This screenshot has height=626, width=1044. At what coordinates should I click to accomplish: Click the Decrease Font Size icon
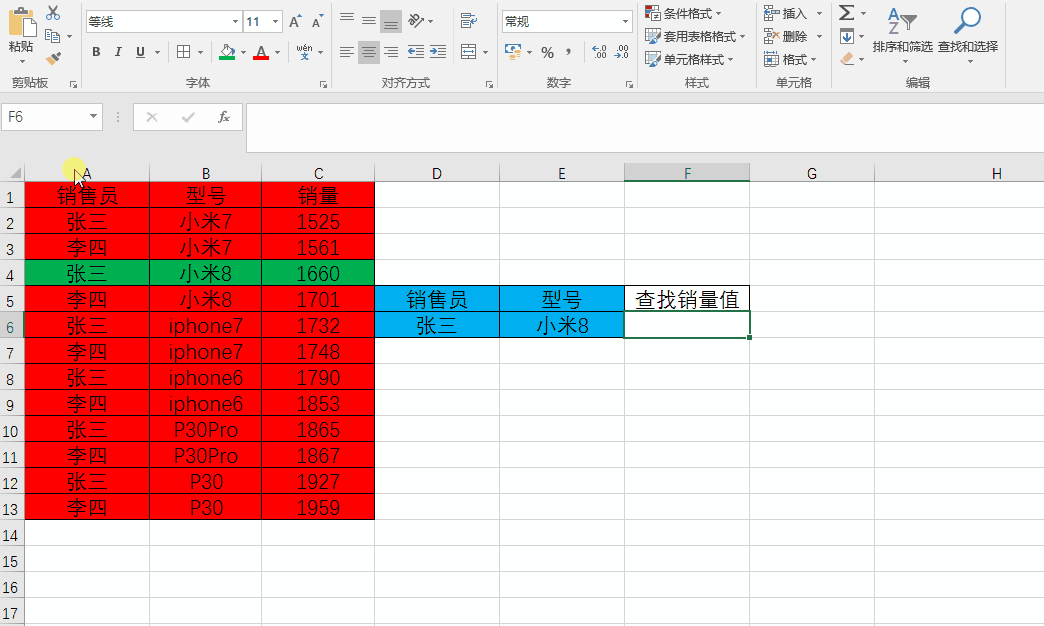(318, 22)
